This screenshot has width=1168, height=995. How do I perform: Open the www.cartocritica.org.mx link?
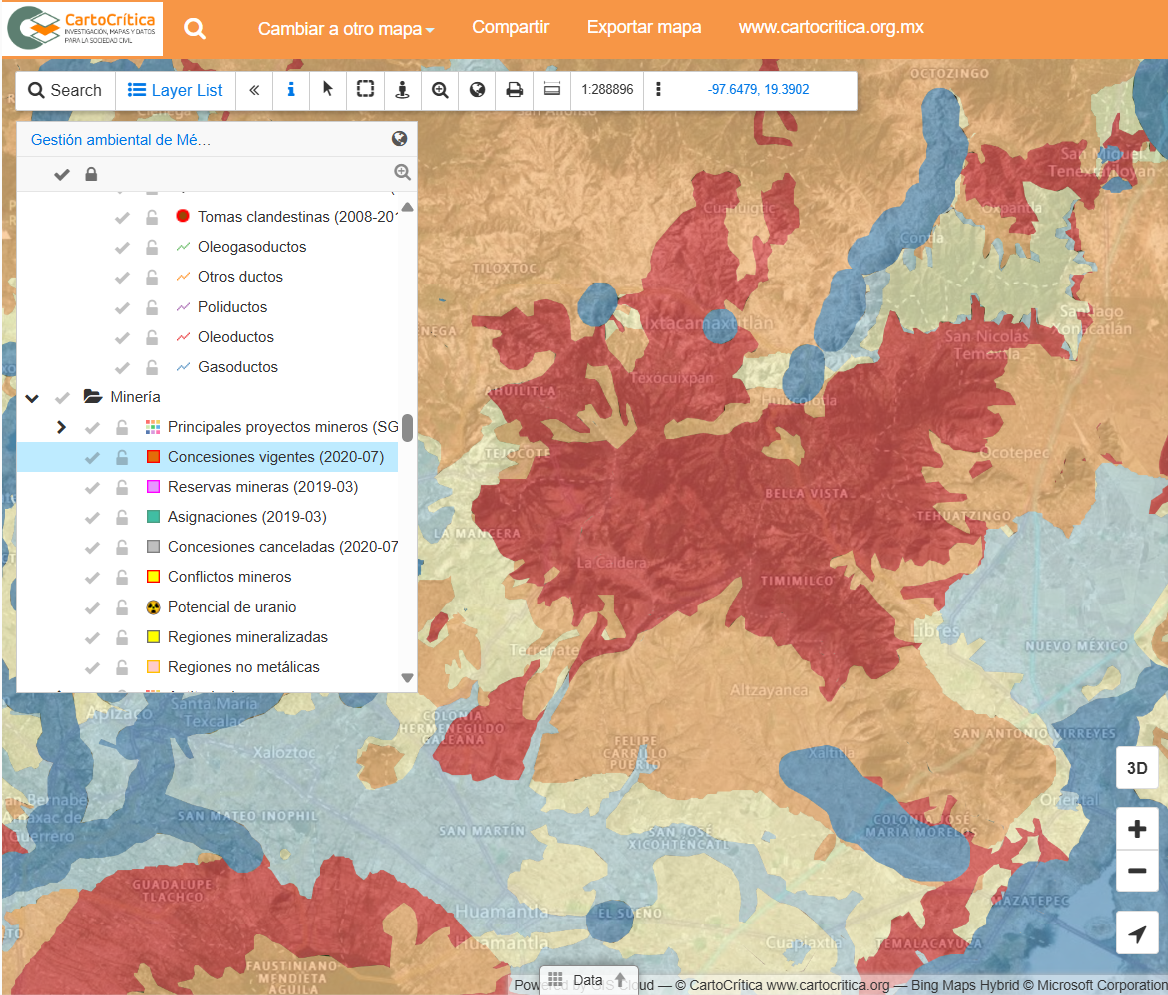830,27
